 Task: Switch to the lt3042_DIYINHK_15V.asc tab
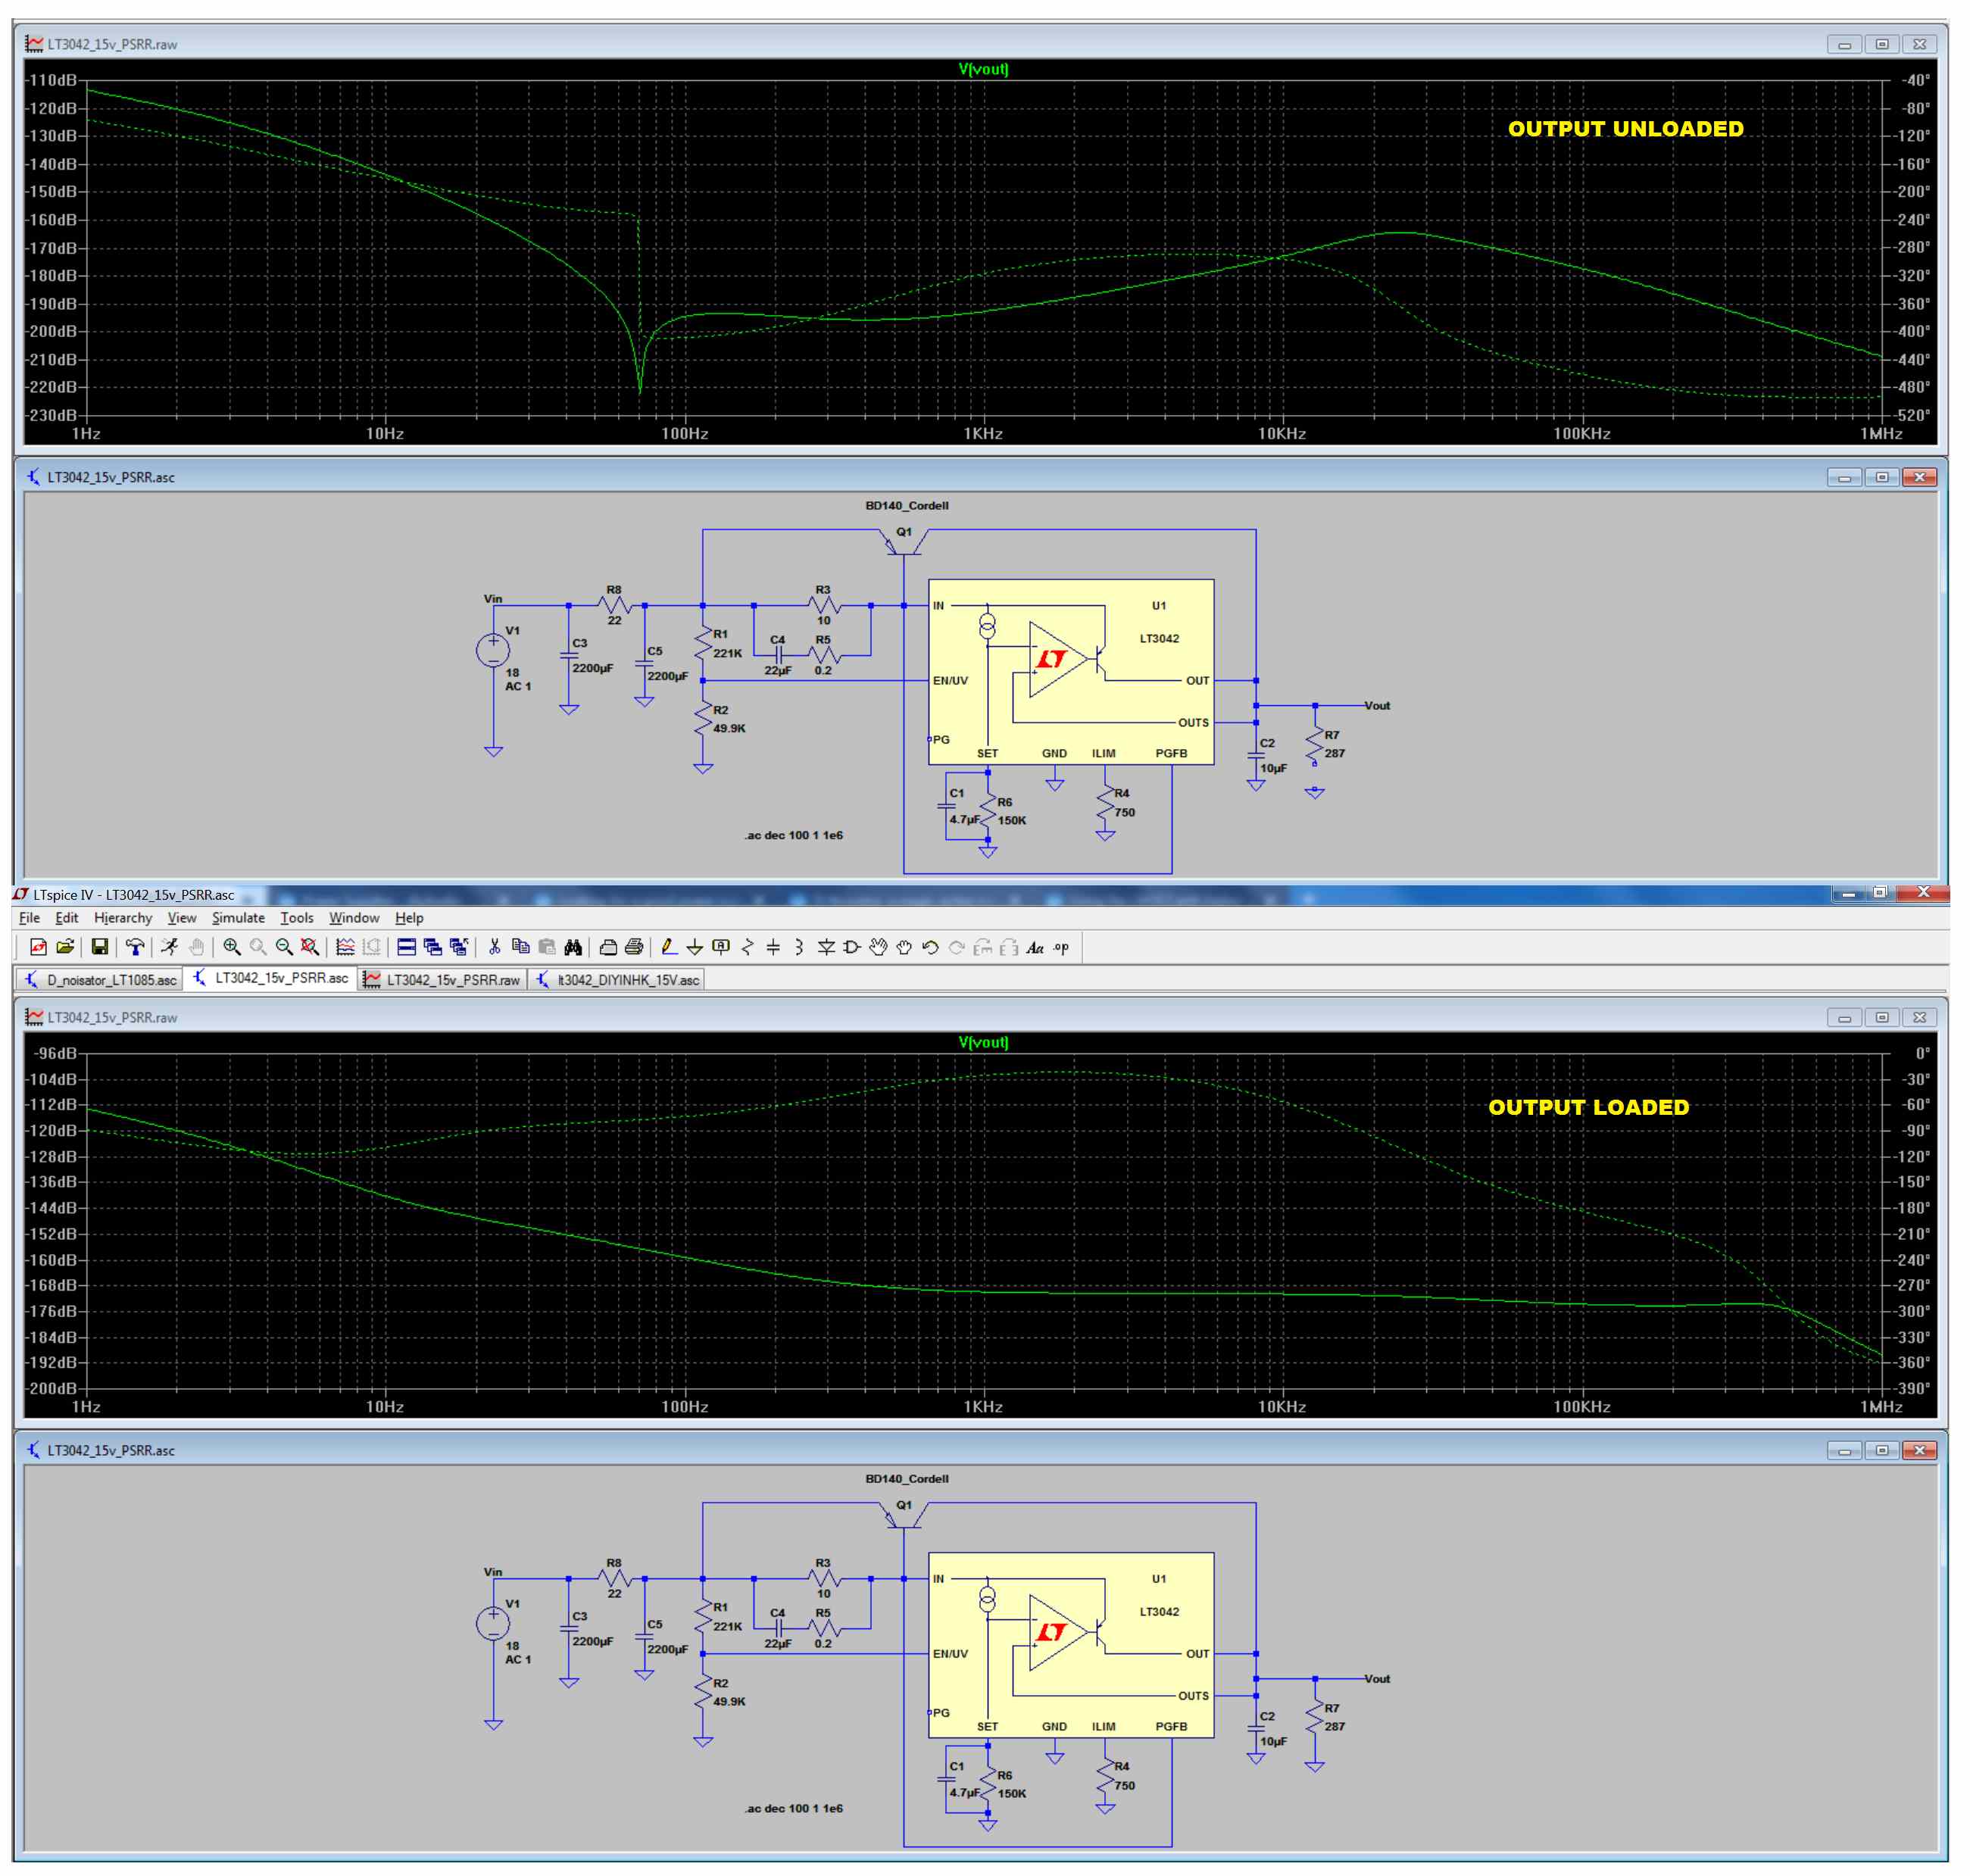617,979
